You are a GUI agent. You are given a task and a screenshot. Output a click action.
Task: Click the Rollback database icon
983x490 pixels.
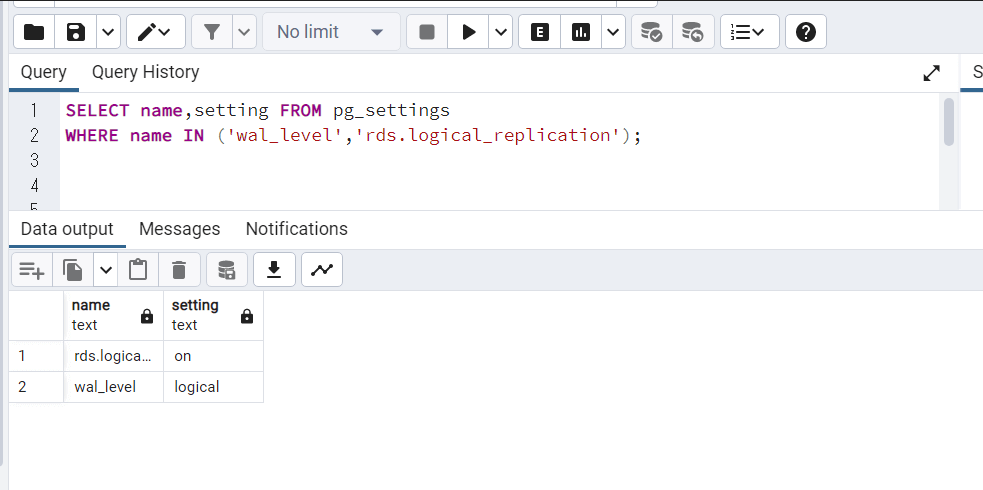[x=692, y=32]
